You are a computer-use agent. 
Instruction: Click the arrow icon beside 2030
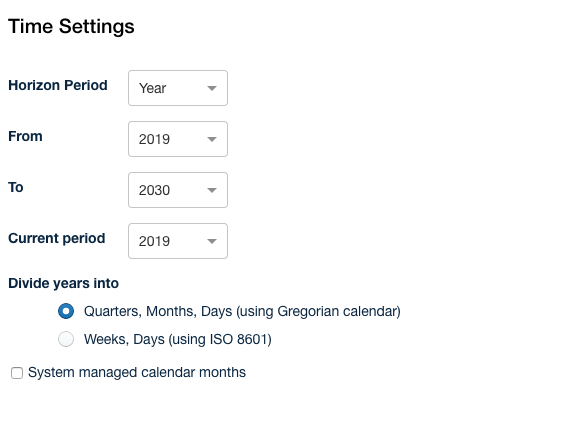[212, 190]
